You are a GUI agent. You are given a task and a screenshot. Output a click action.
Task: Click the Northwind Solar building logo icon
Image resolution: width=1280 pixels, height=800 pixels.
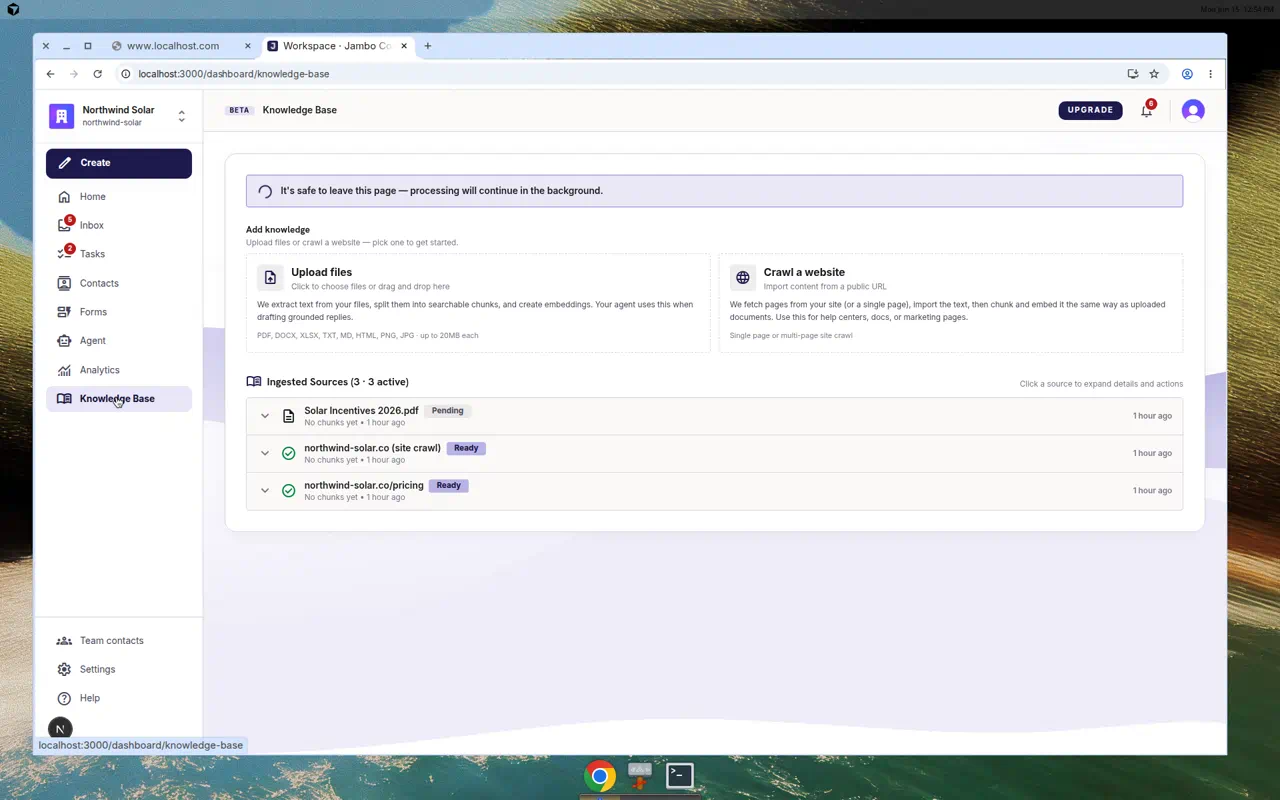tap(61, 116)
